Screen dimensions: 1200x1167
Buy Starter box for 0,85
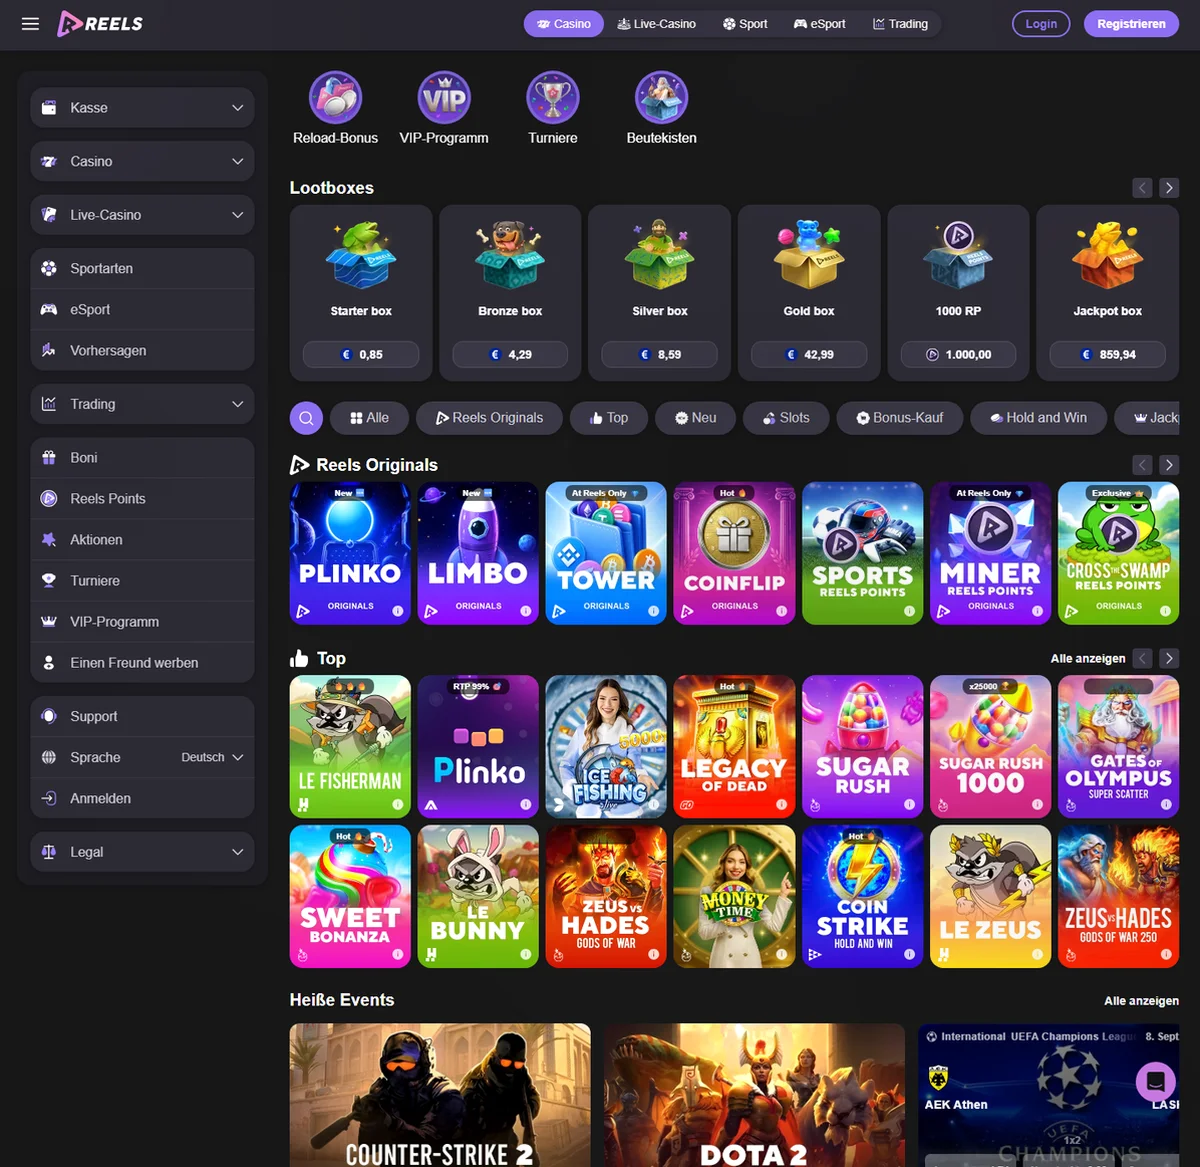pos(361,354)
